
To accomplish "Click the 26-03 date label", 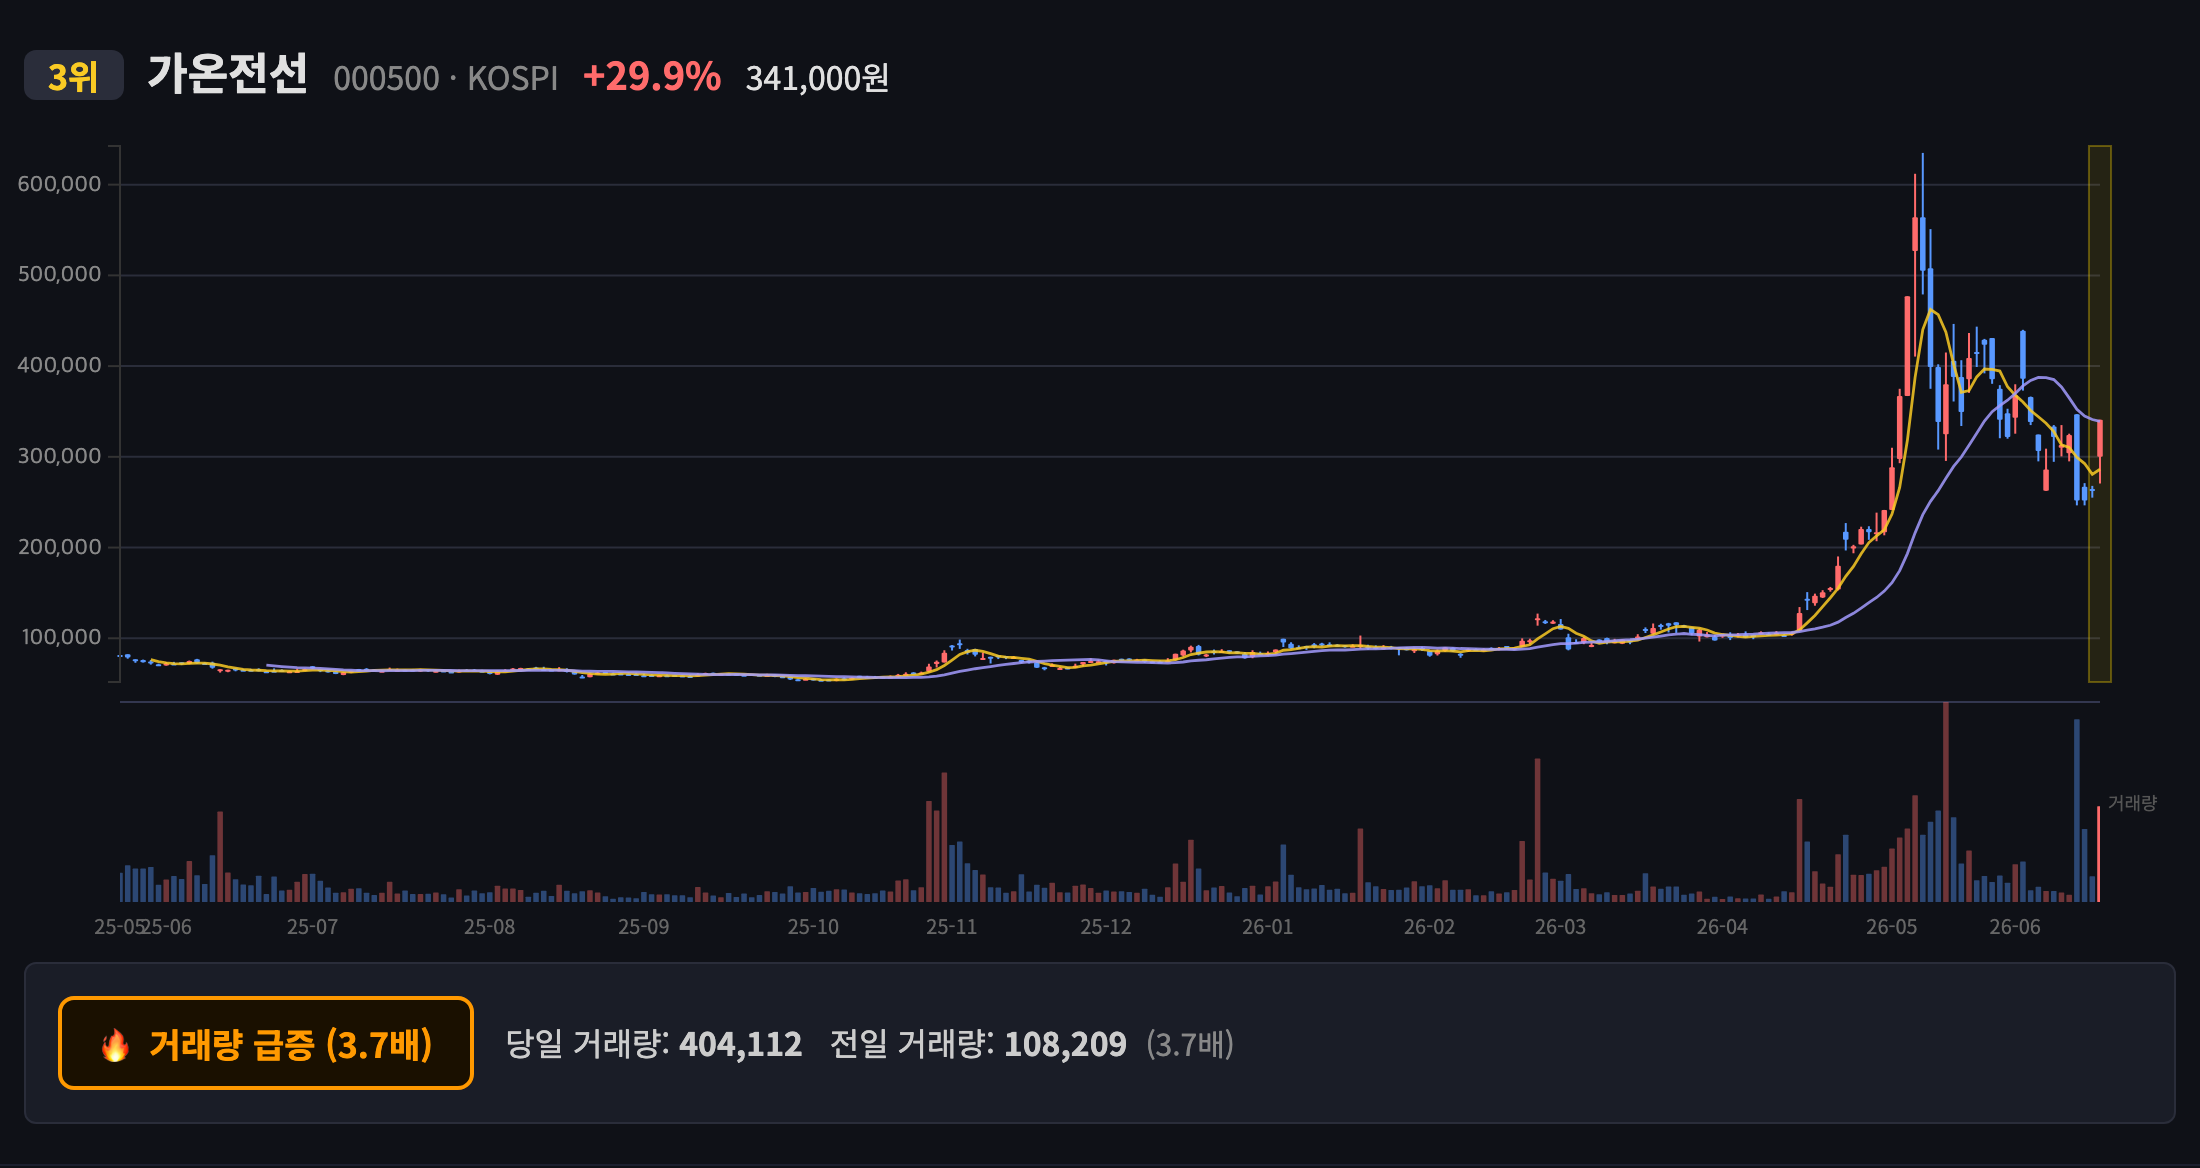I will [x=1560, y=927].
